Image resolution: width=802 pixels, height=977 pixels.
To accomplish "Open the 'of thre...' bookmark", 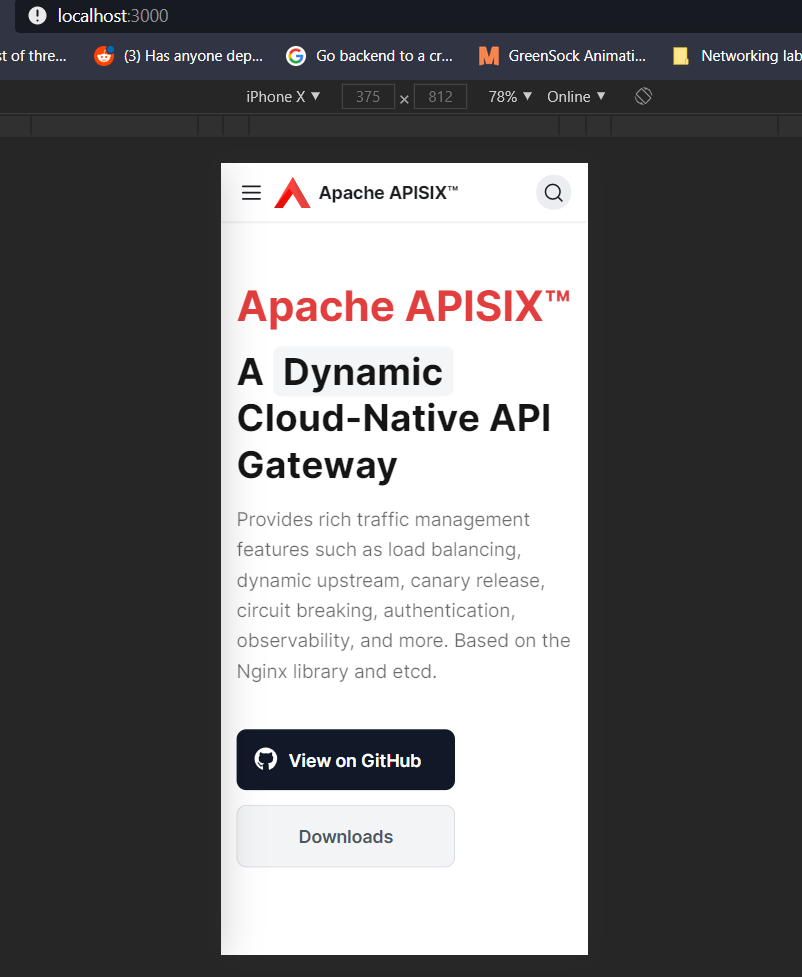I will (x=34, y=56).
